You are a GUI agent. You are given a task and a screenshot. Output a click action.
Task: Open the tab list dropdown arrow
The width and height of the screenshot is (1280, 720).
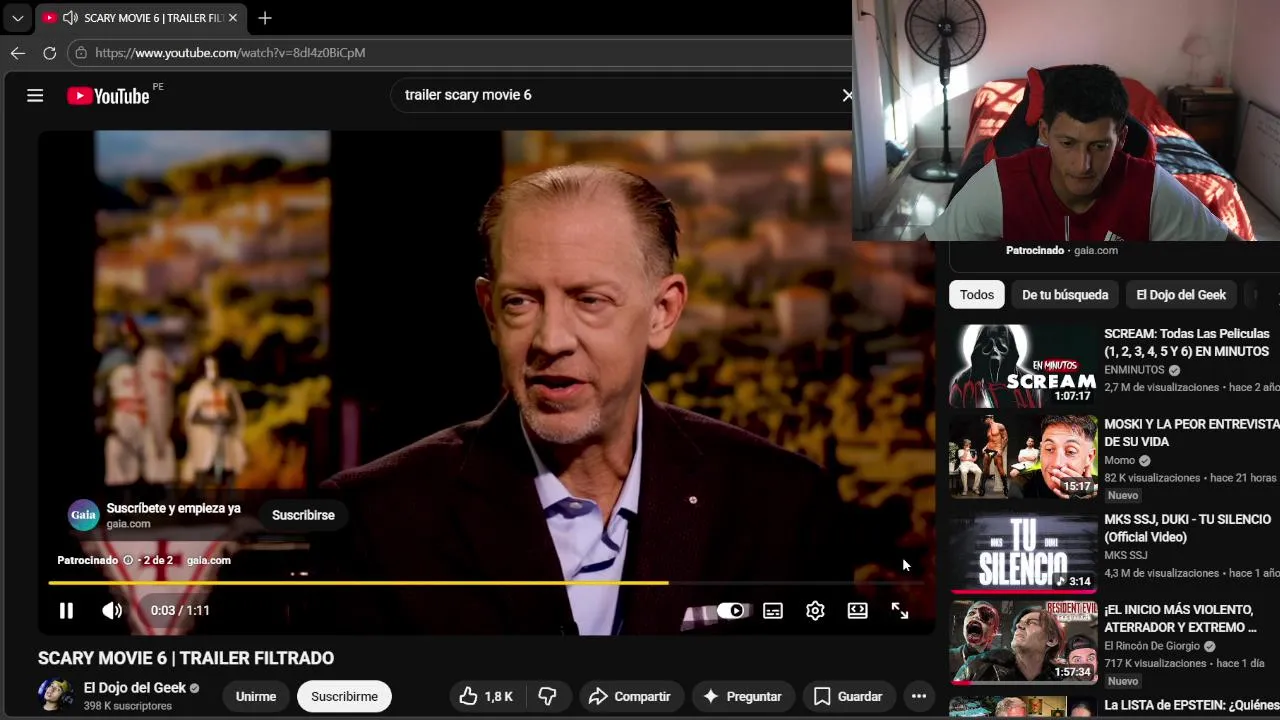(18, 18)
